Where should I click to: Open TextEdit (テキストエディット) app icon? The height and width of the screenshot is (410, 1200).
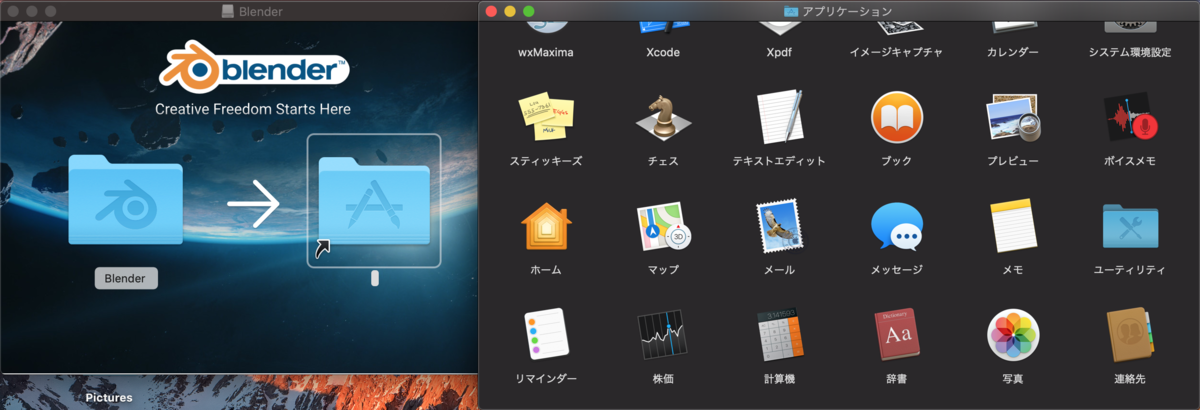[x=780, y=118]
